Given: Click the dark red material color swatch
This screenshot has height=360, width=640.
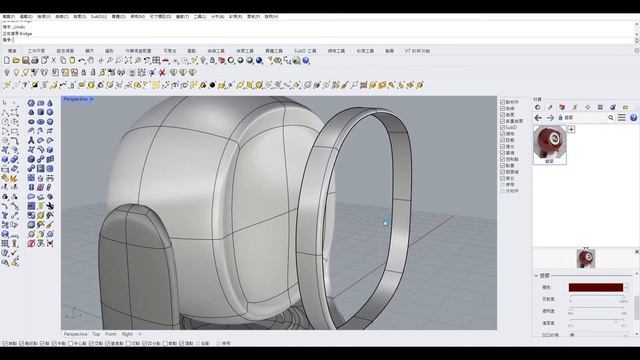Looking at the screenshot, I should coord(596,287).
